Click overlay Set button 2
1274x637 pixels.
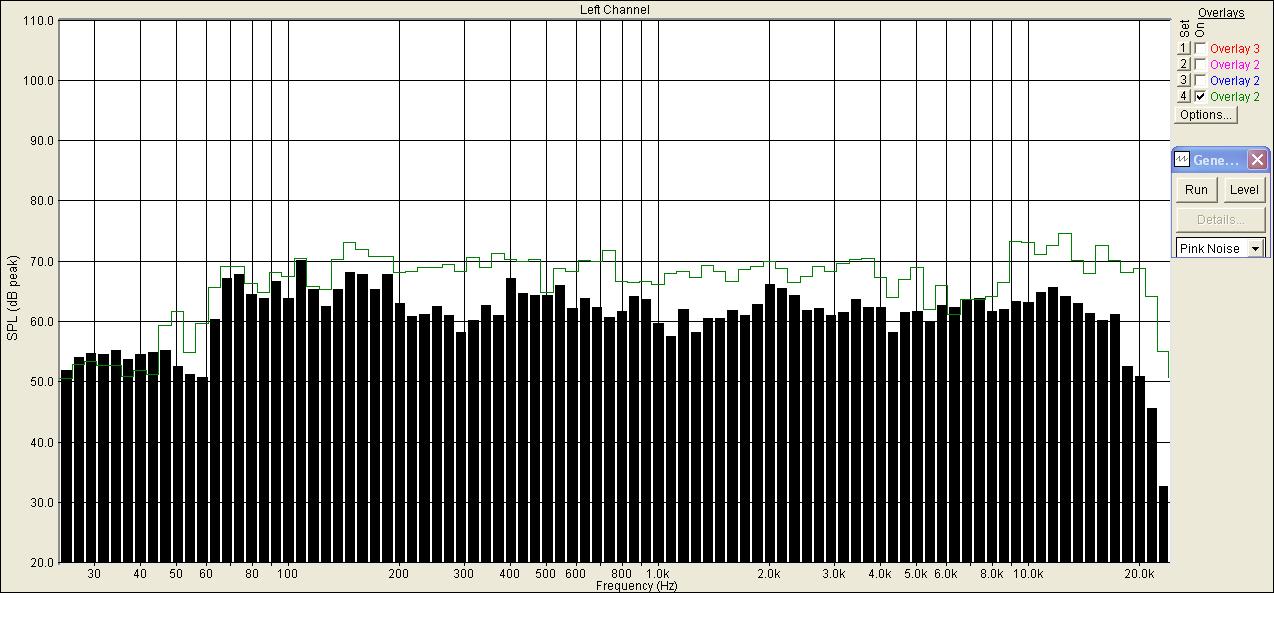click(1183, 64)
